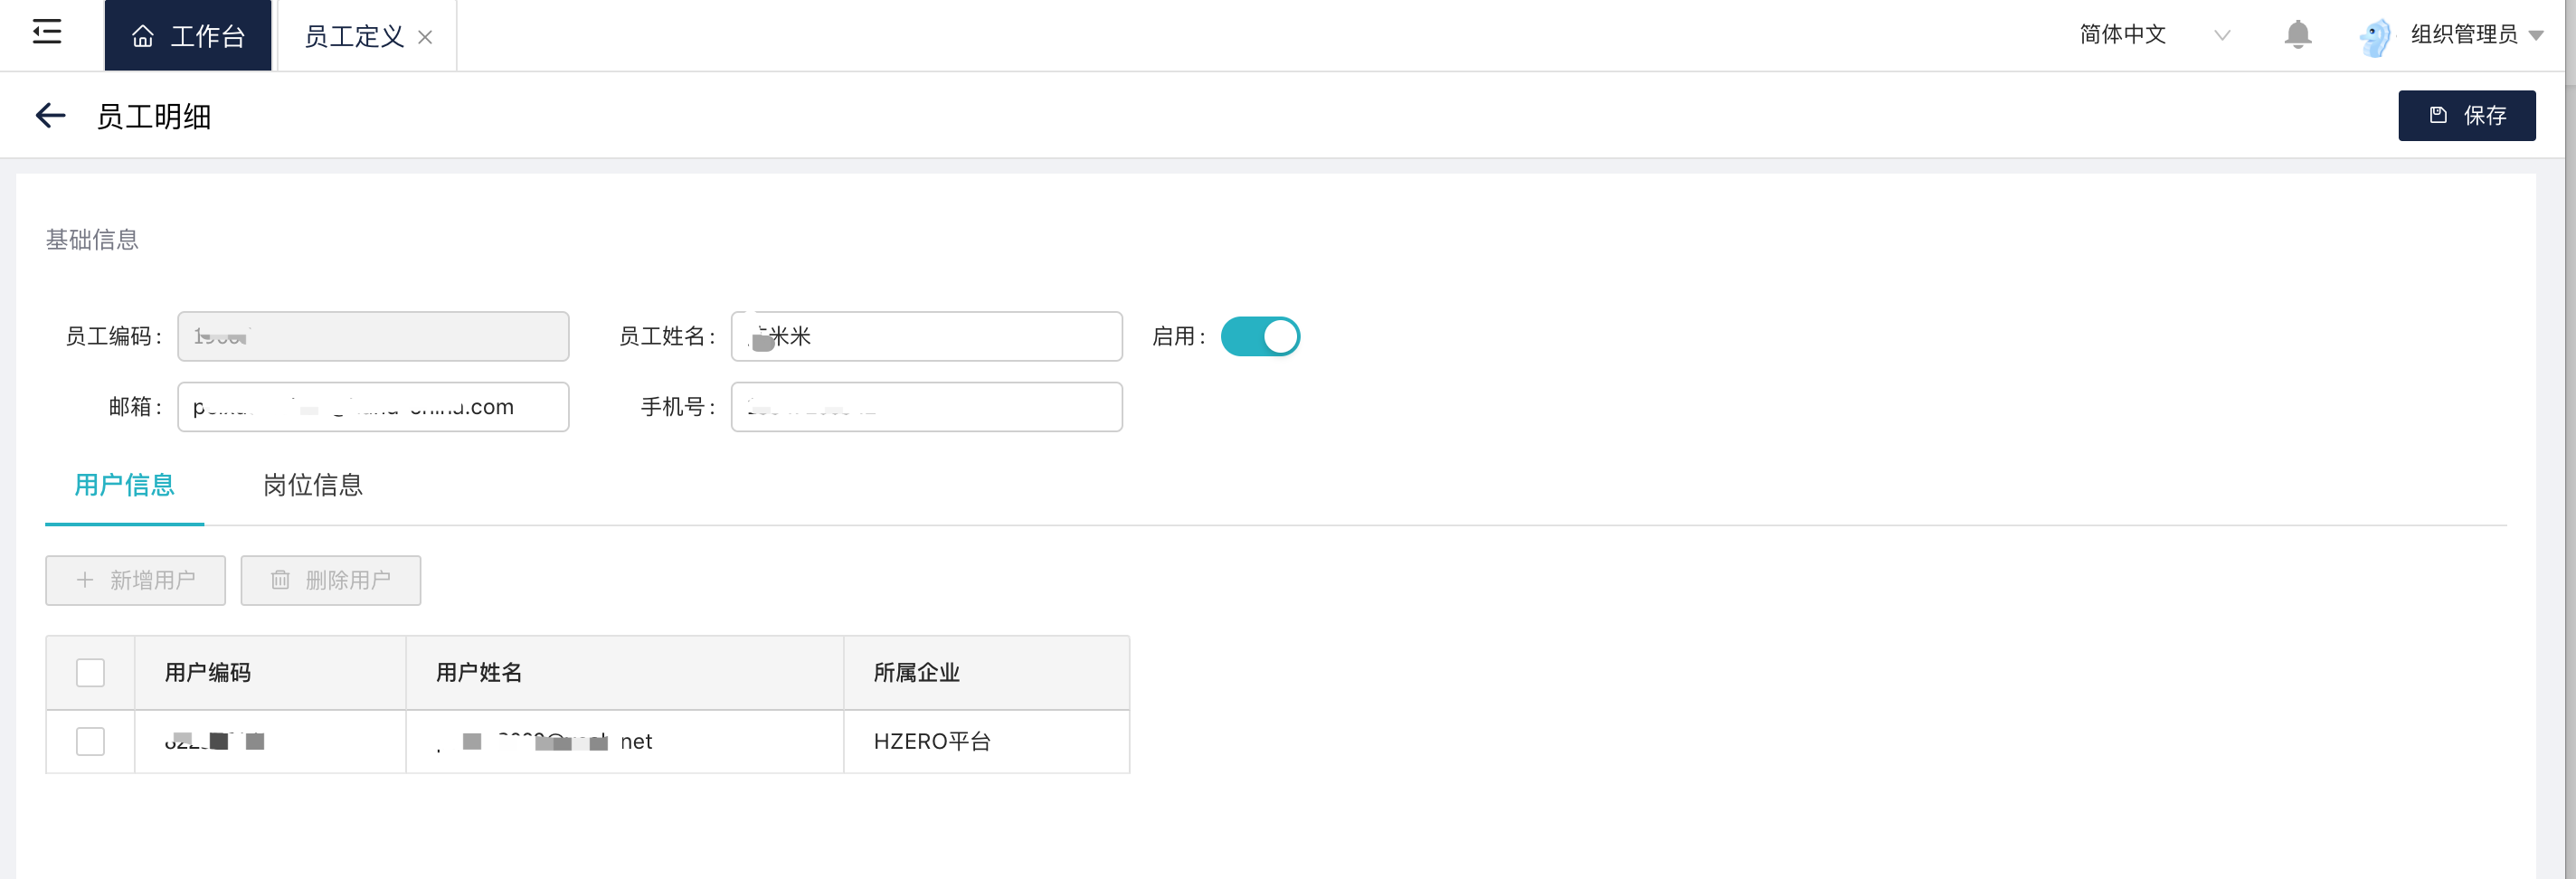Click the 所属企业 column header
The image size is (2576, 879).
point(987,673)
